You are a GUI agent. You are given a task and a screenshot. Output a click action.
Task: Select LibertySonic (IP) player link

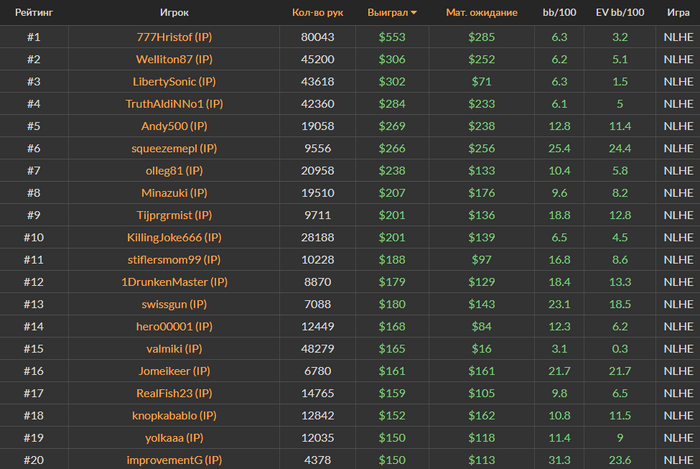coord(174,81)
